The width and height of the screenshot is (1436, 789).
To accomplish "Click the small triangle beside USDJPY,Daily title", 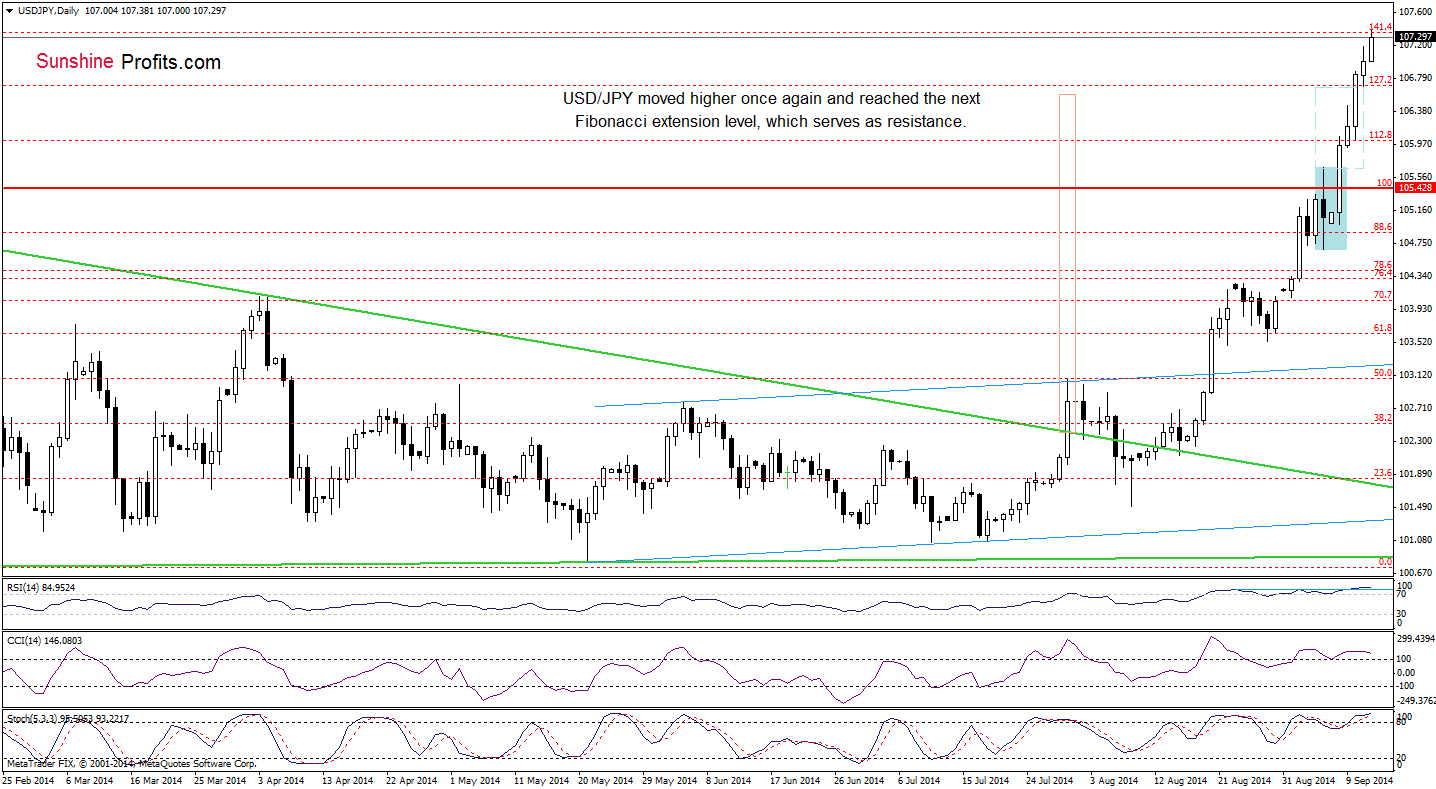I will [9, 10].
